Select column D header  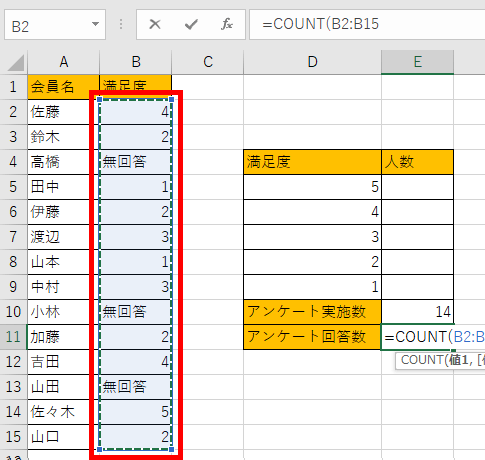click(x=312, y=62)
